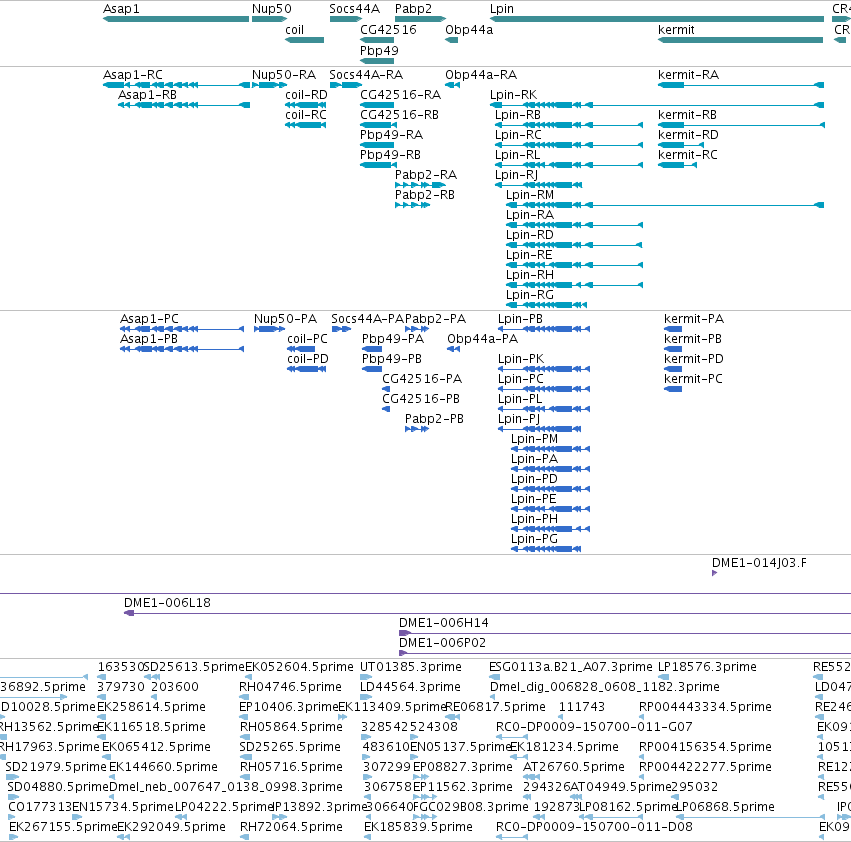Click the Obp44a-PA protein label

[482, 339]
